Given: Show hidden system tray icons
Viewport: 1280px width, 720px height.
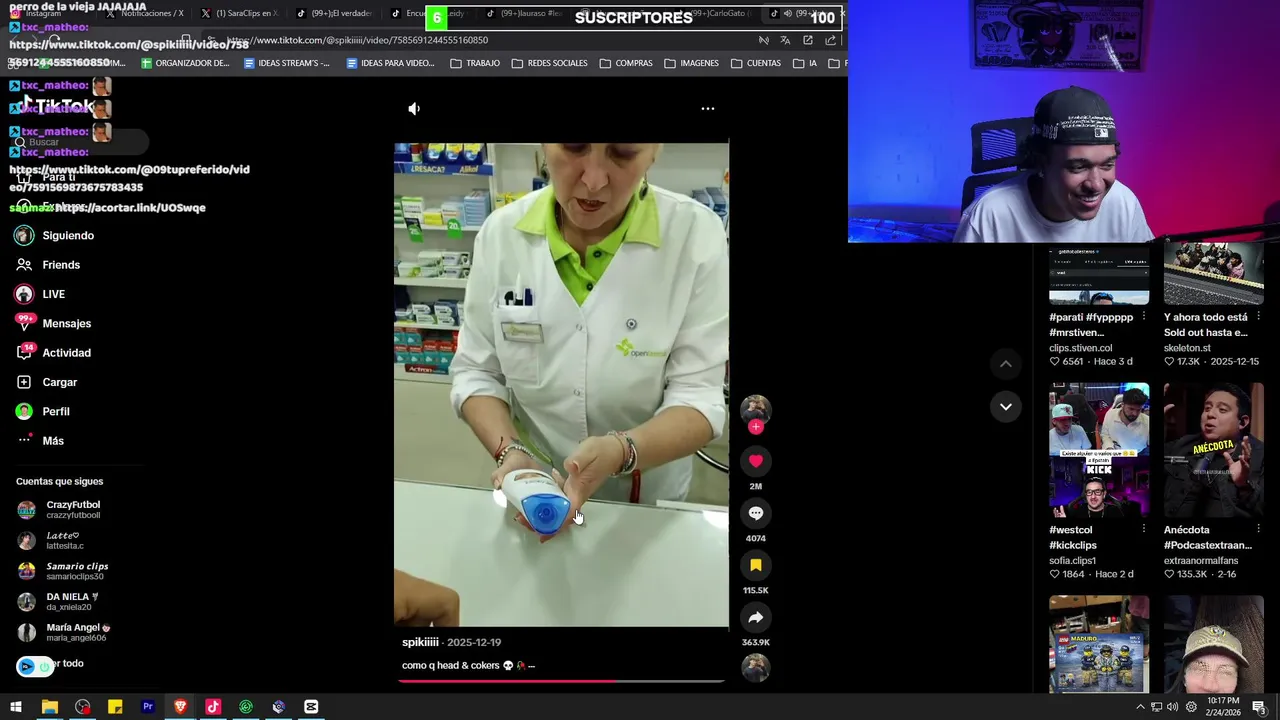Looking at the screenshot, I should click(x=1139, y=707).
